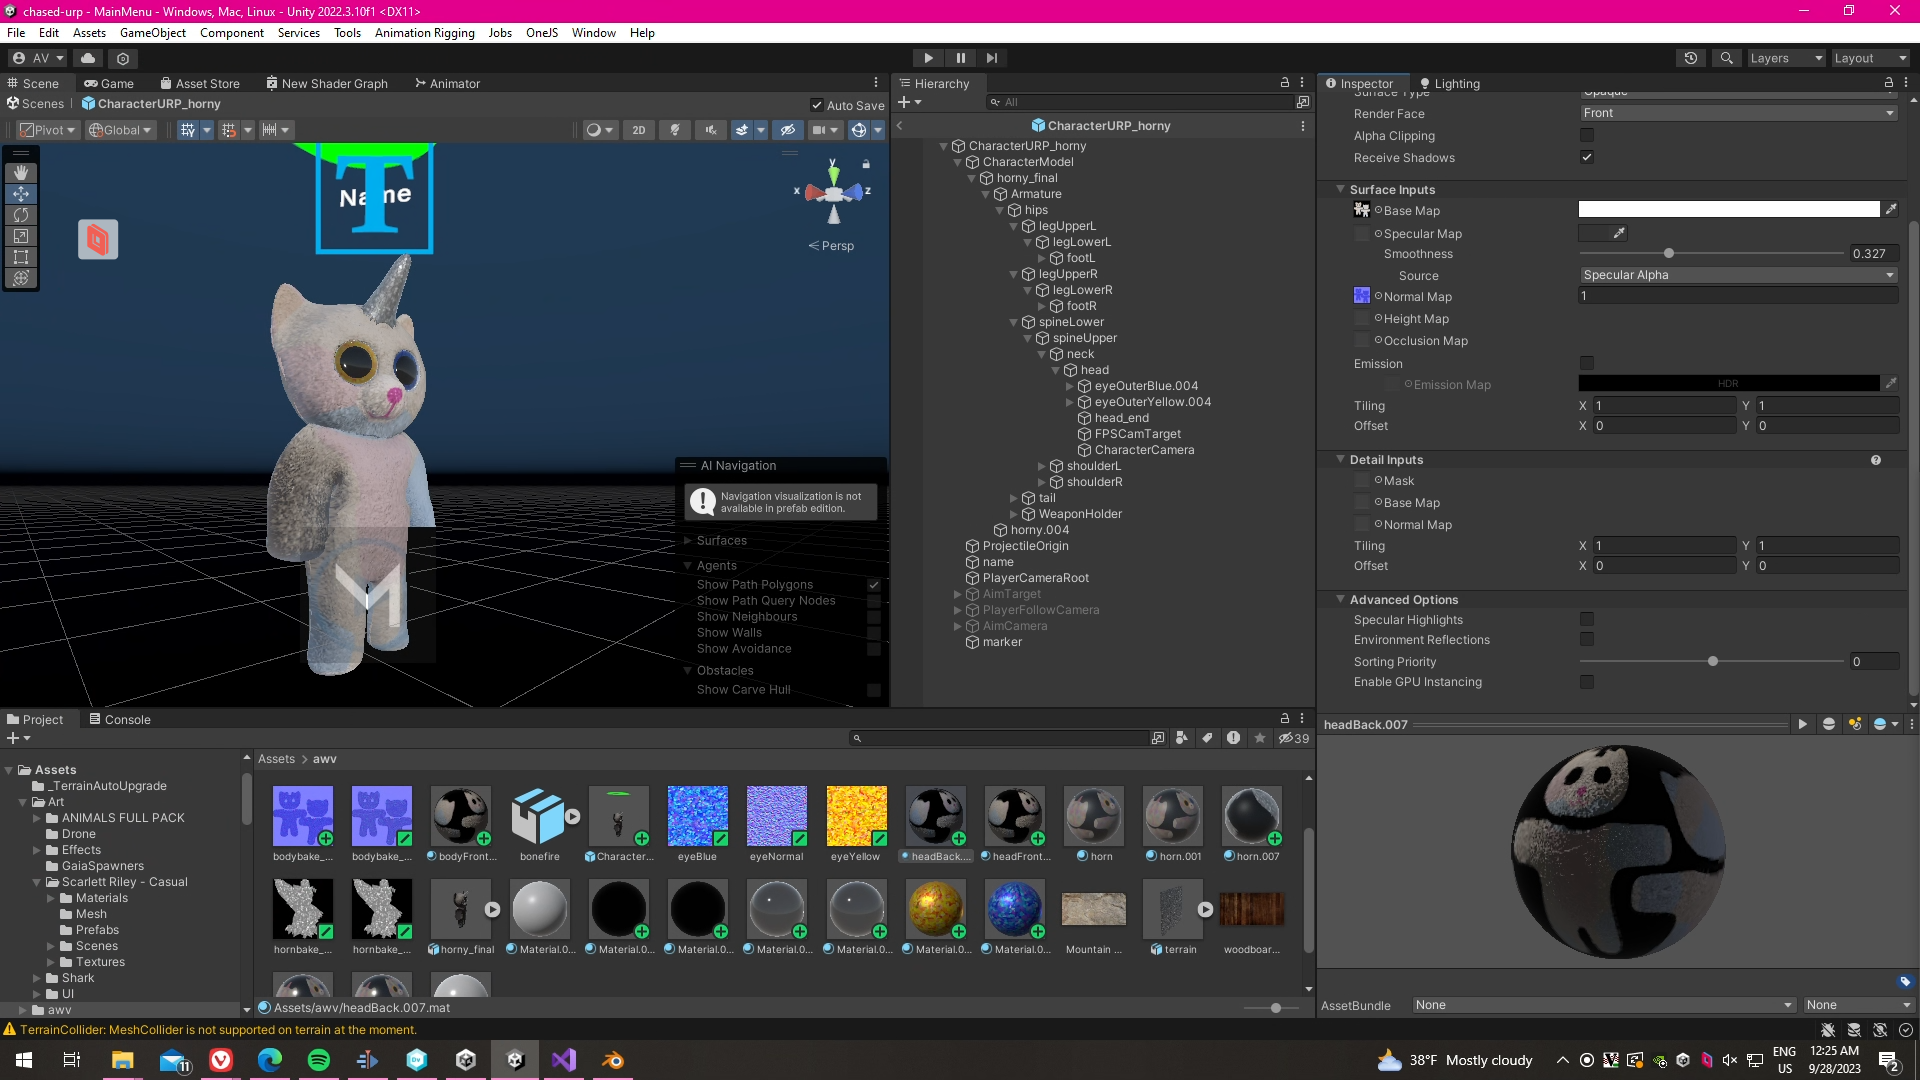This screenshot has height=1080, width=1920.
Task: Click the Play button
Action: pos(928,58)
